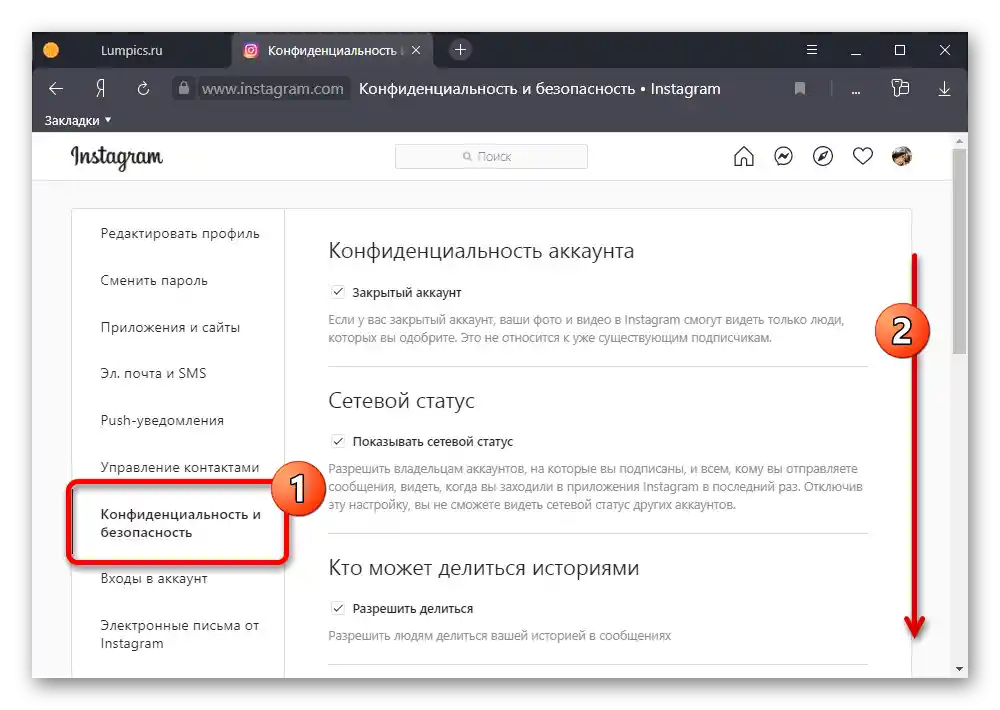Screen dimensions: 1000x710
Task: Open the browser hamburger menu
Action: click(x=812, y=50)
